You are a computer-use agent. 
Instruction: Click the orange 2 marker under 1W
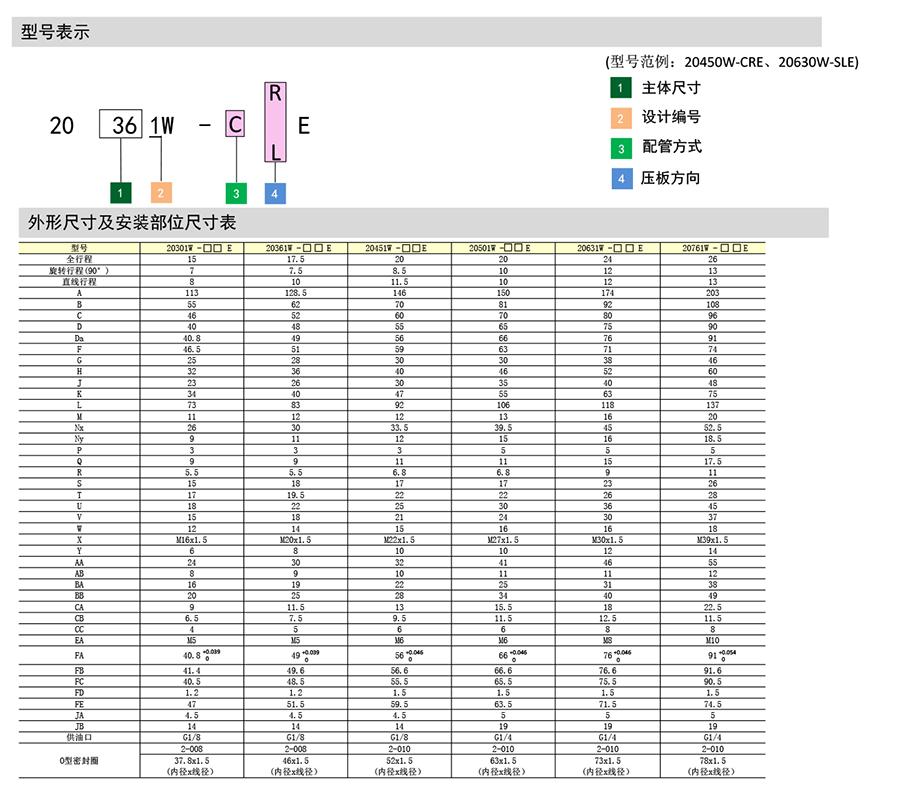[162, 193]
